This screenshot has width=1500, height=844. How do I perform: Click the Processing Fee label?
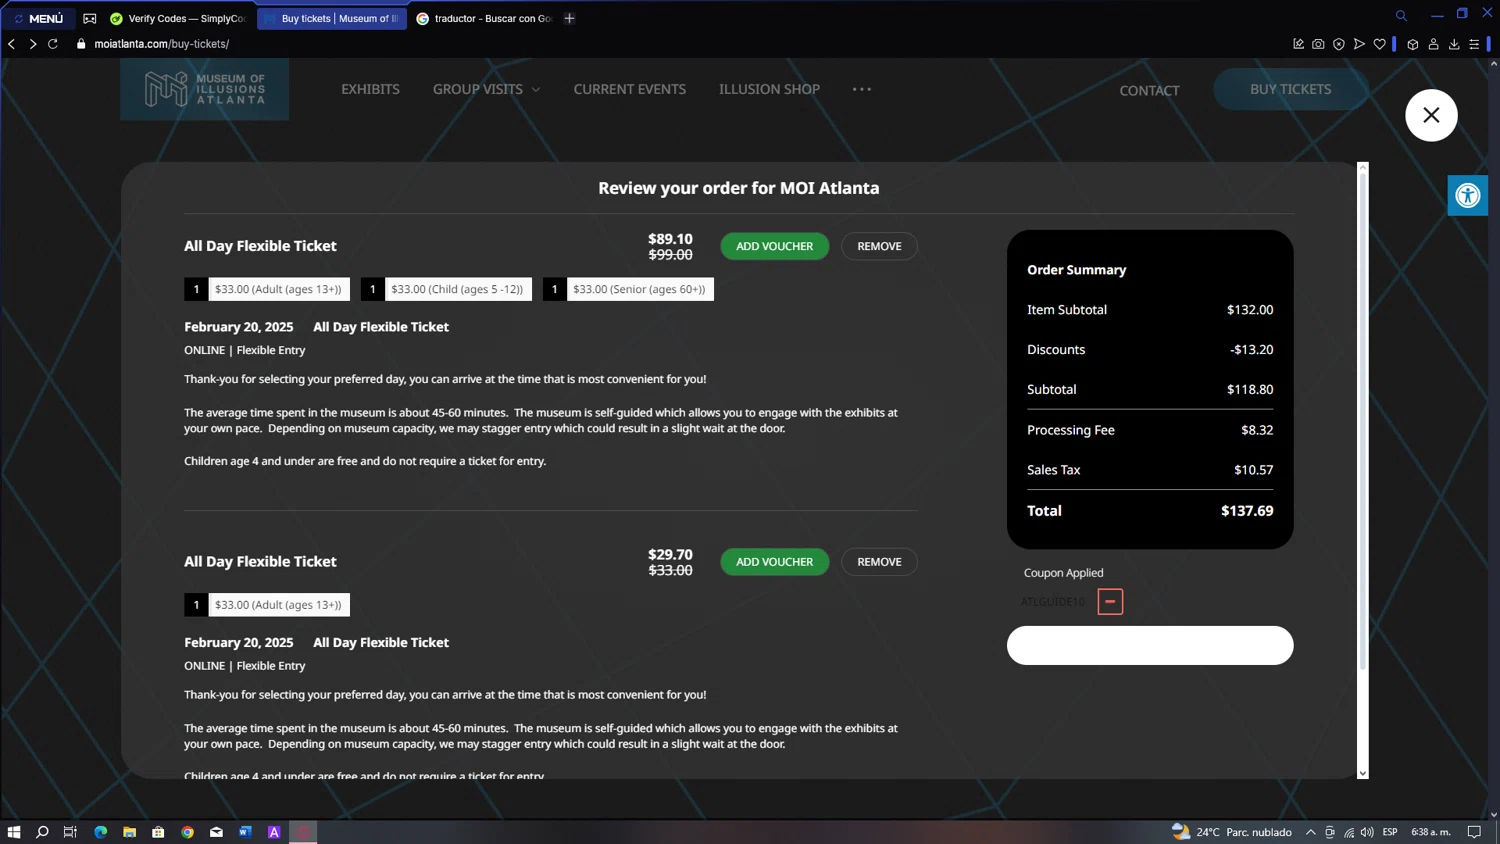(1070, 430)
